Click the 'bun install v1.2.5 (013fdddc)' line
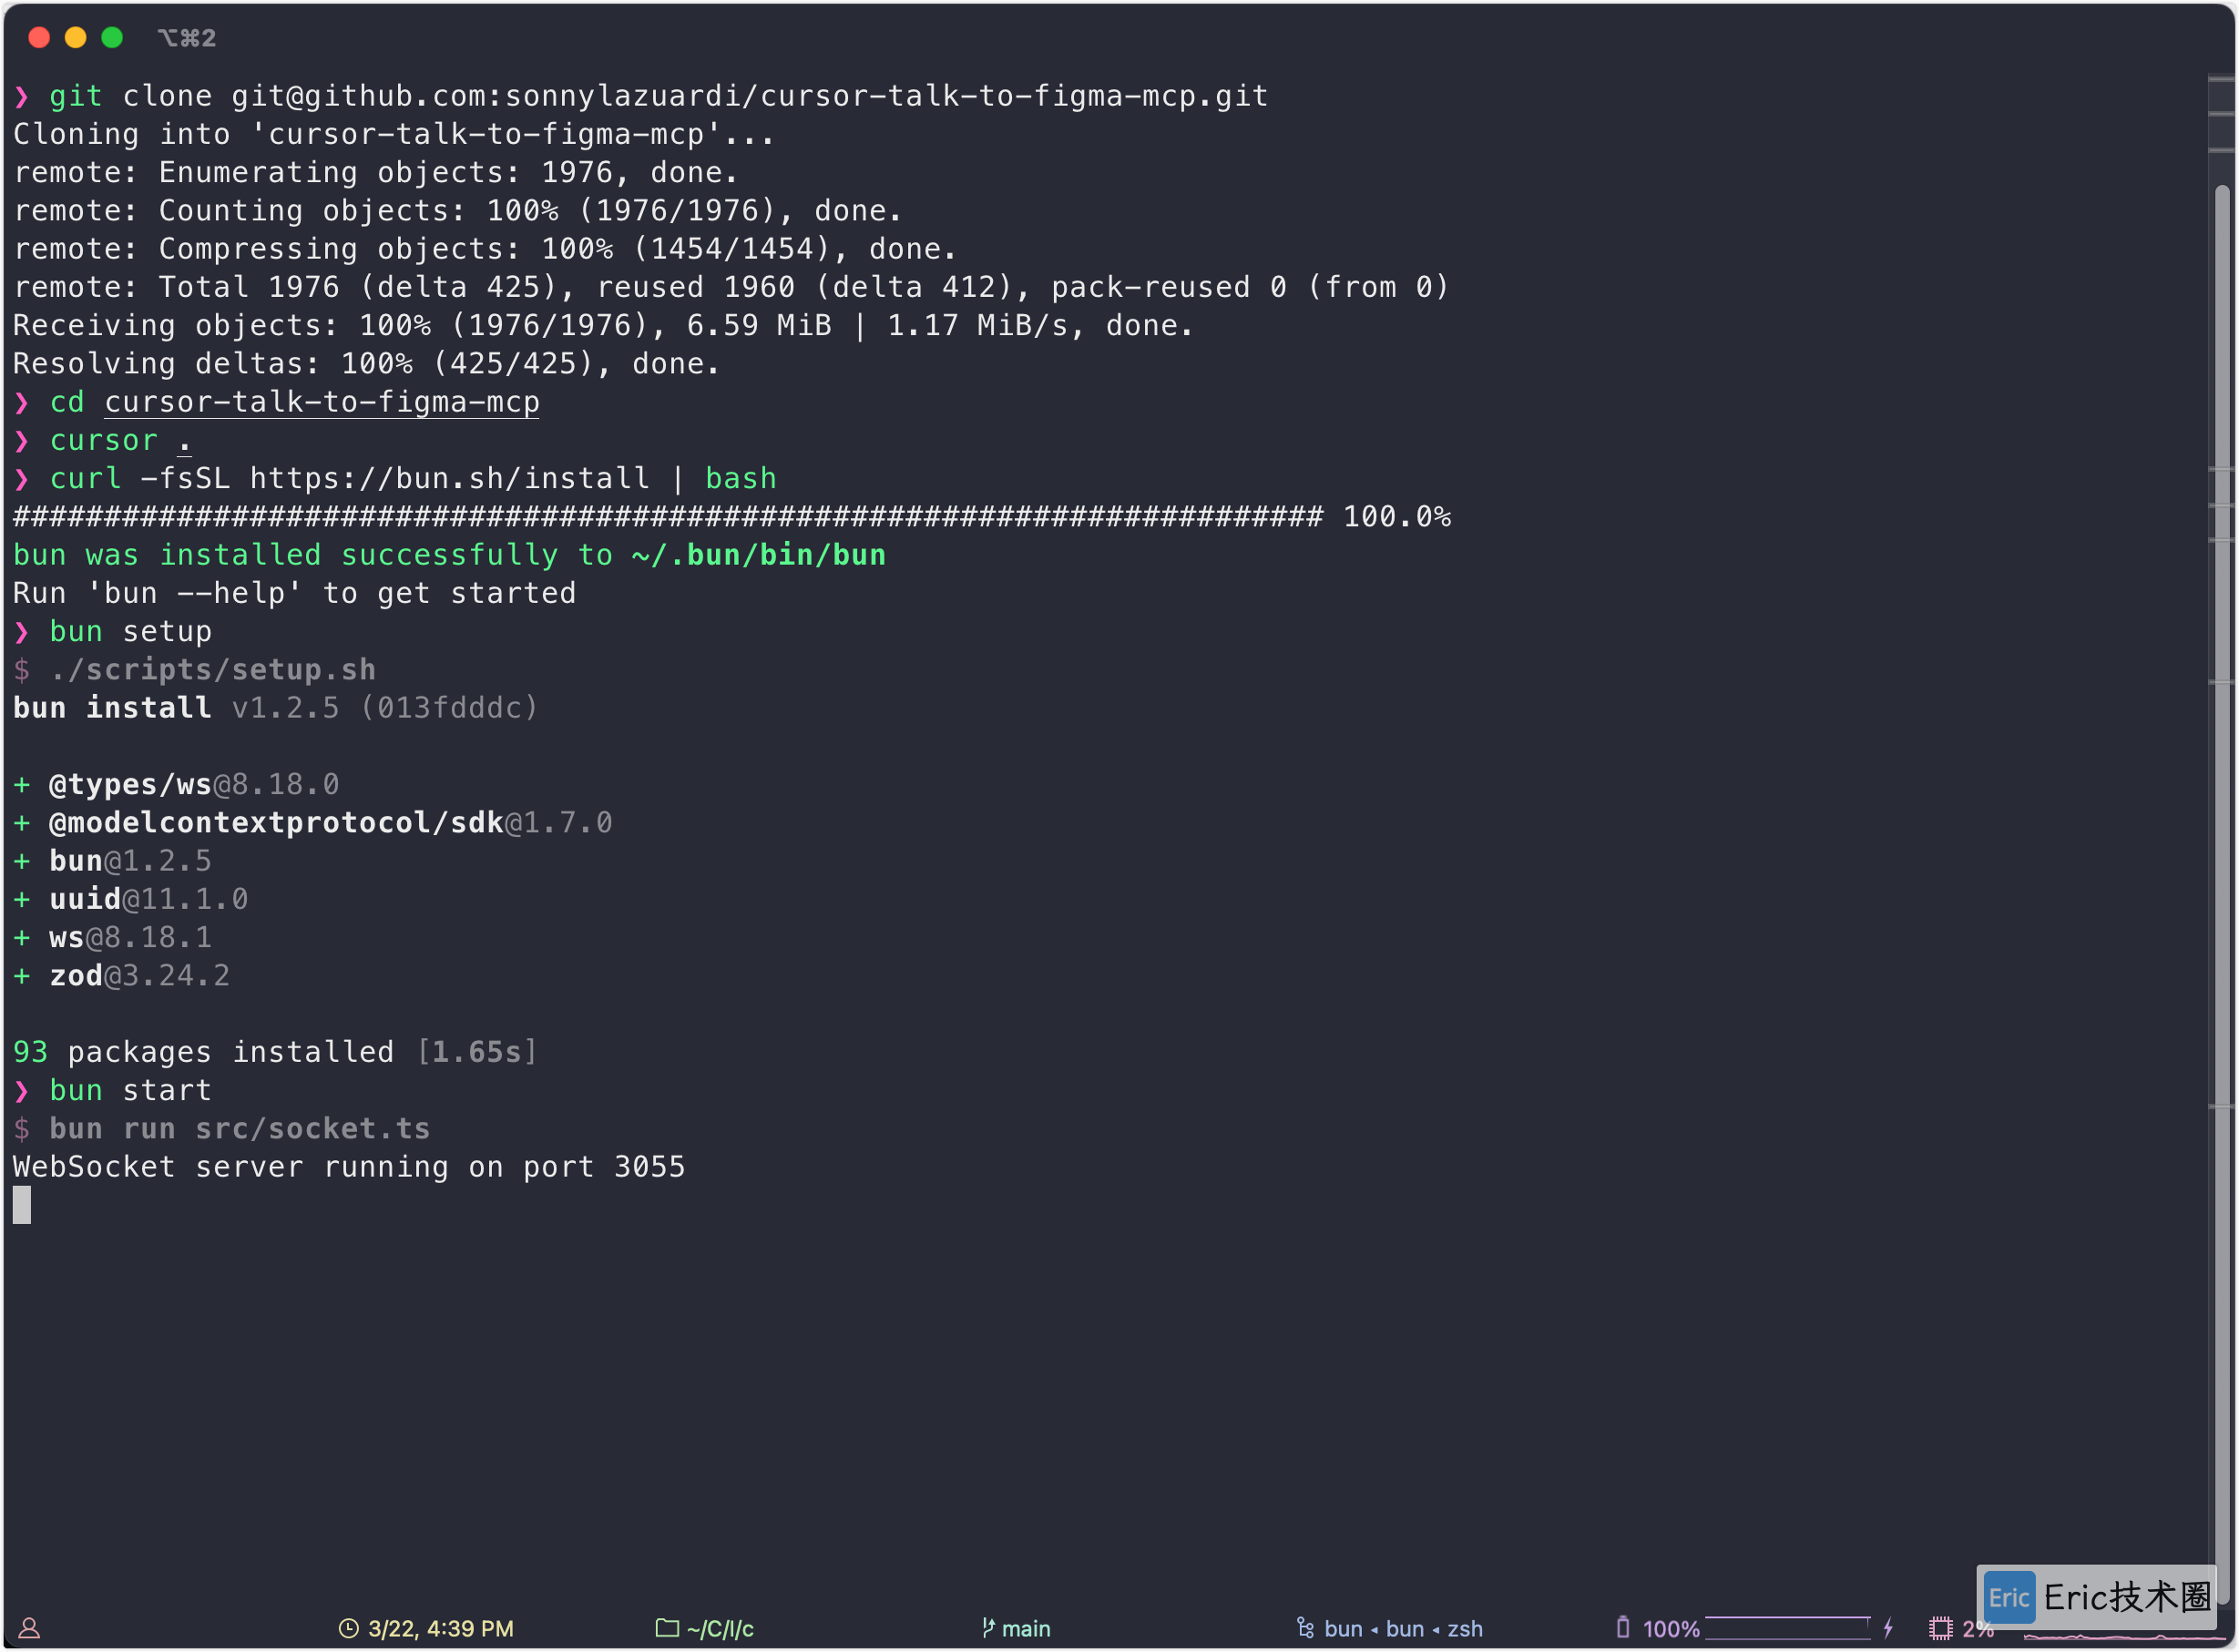Viewport: 2239px width, 1652px height. 276,708
